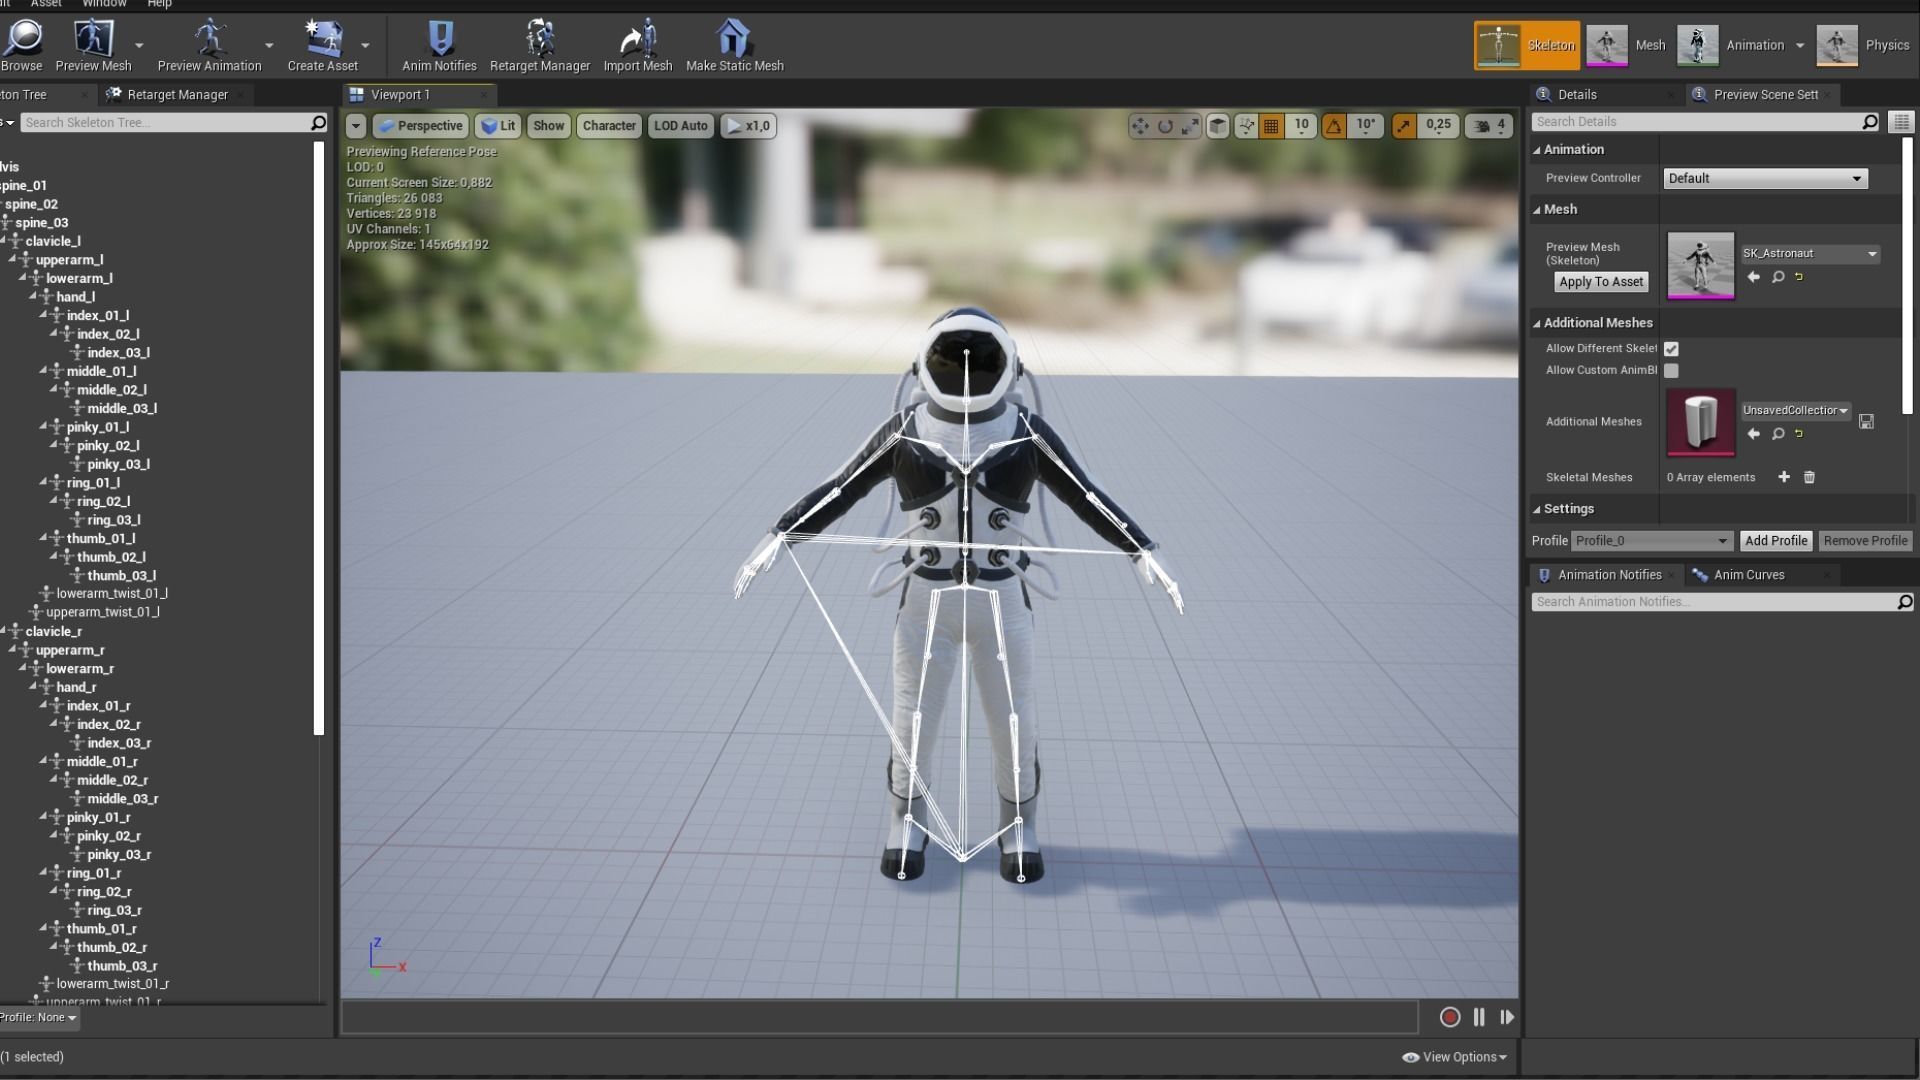This screenshot has width=1920, height=1080.
Task: Toggle grid snapping icon in viewport
Action: click(x=1271, y=126)
